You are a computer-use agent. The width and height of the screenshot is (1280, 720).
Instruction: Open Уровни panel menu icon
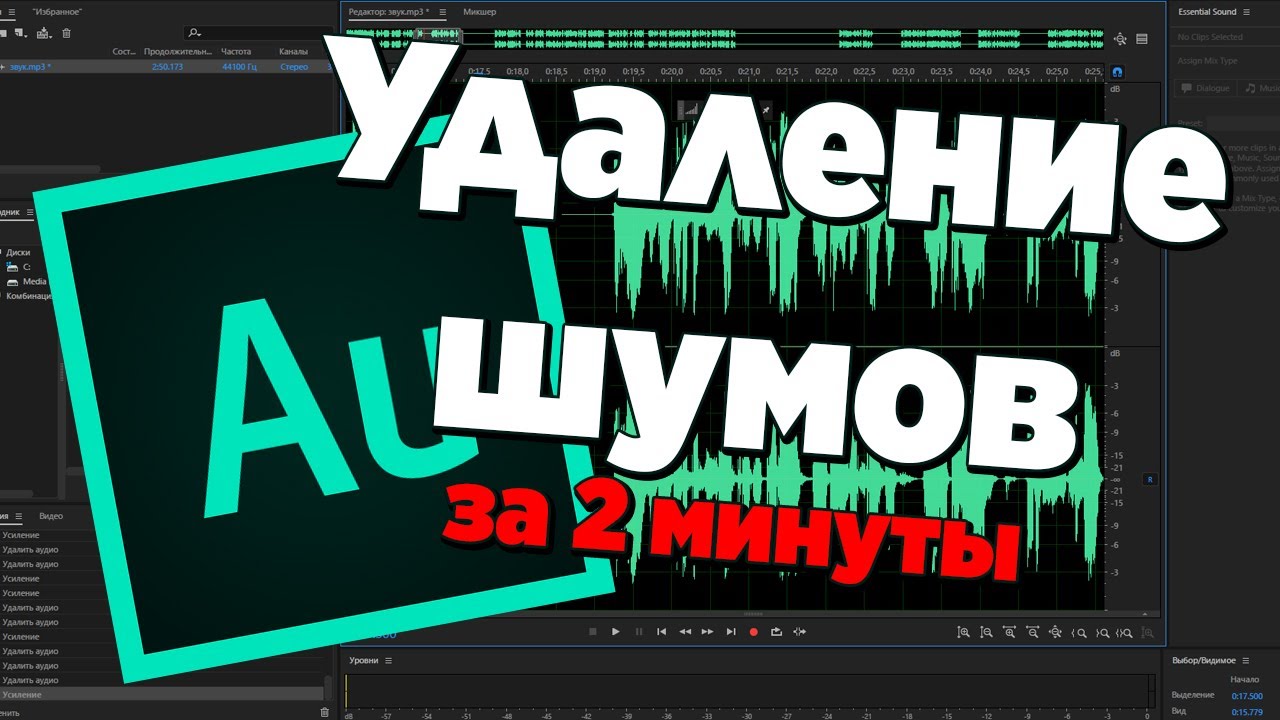[389, 661]
